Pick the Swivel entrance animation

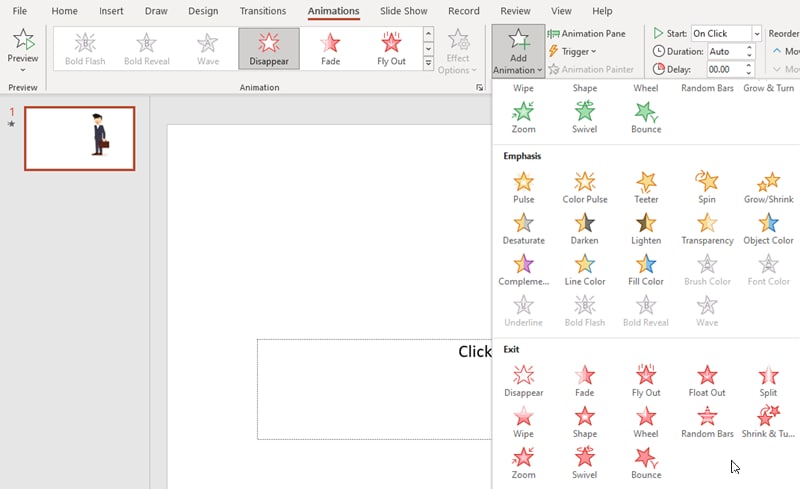(584, 117)
